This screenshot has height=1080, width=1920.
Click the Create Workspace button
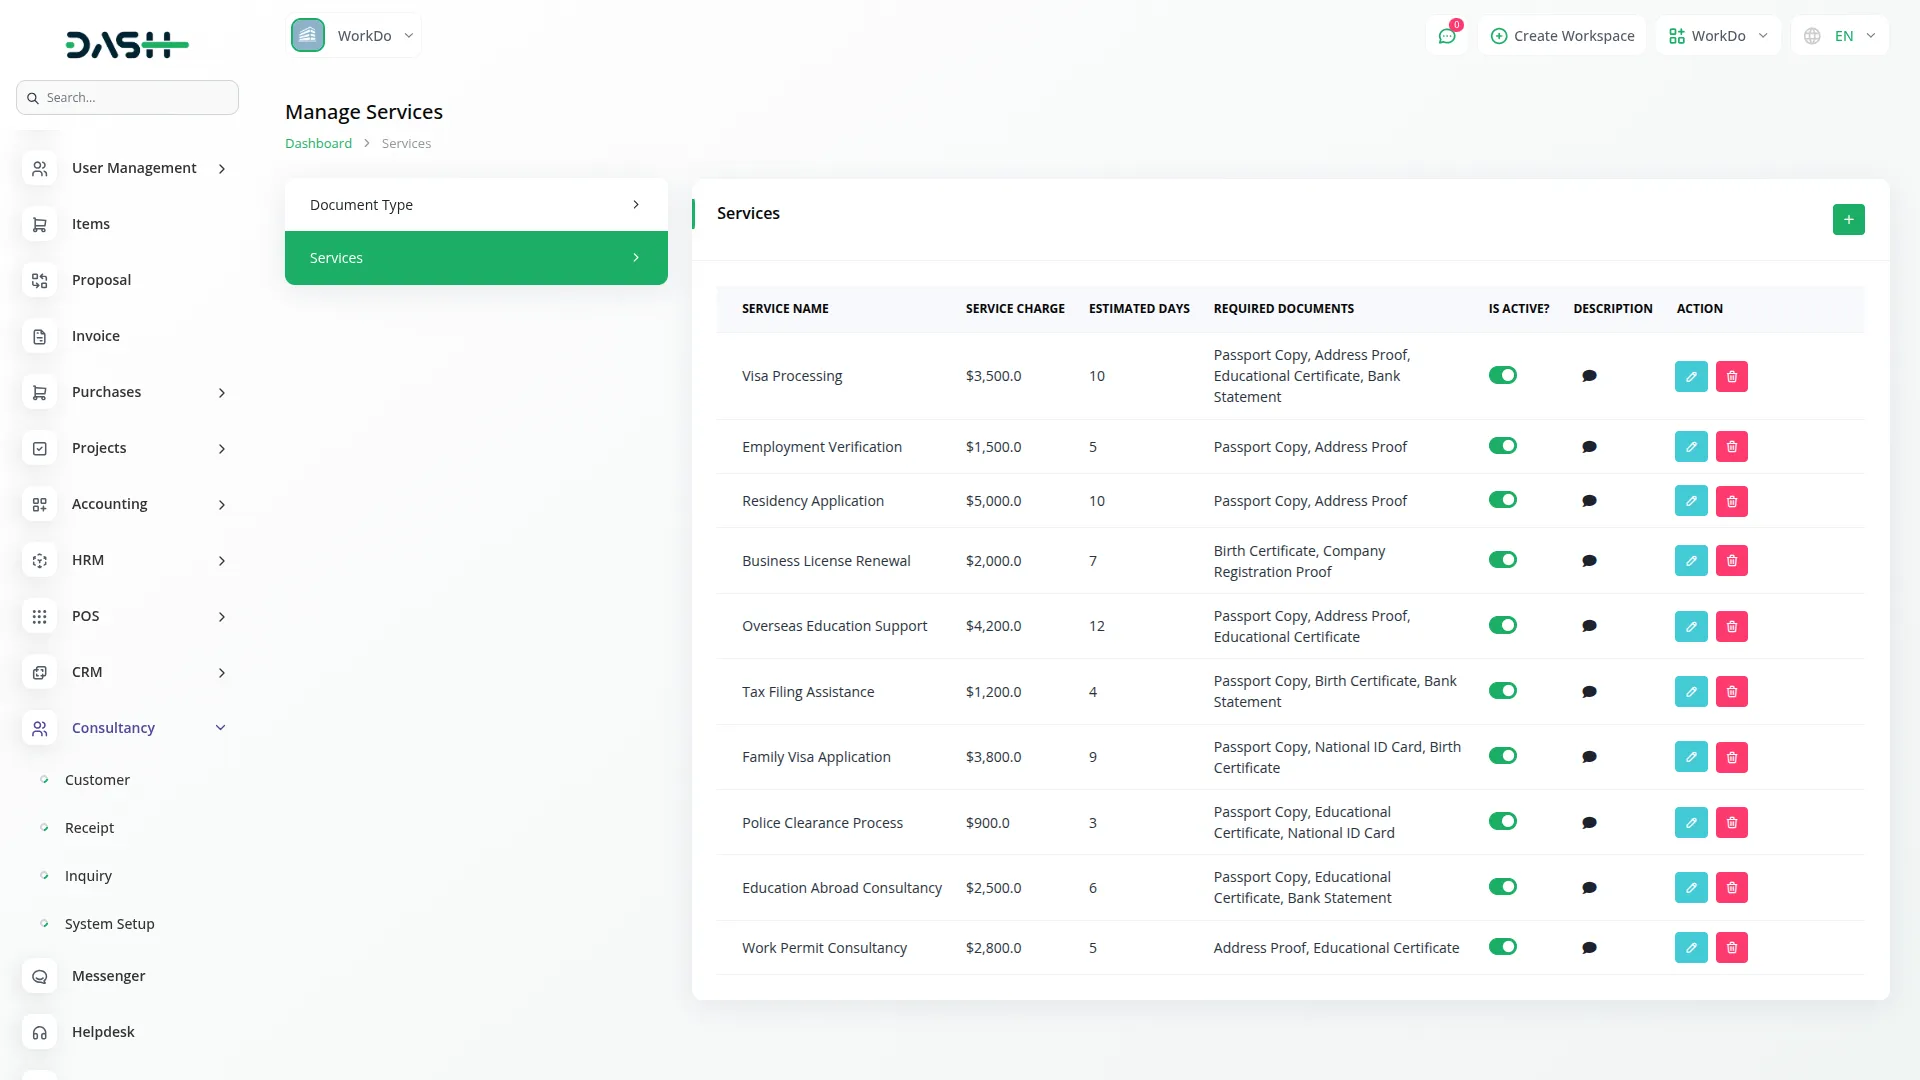1562,36
